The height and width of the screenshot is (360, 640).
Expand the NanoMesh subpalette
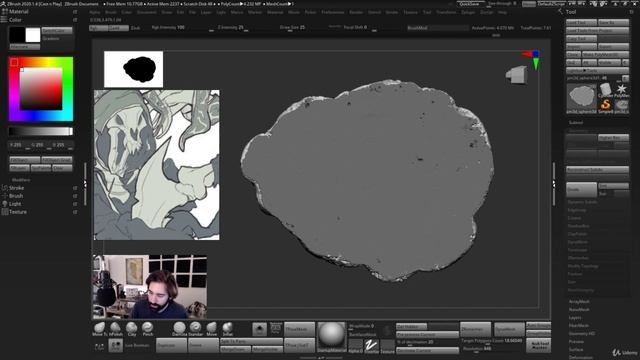[579, 309]
